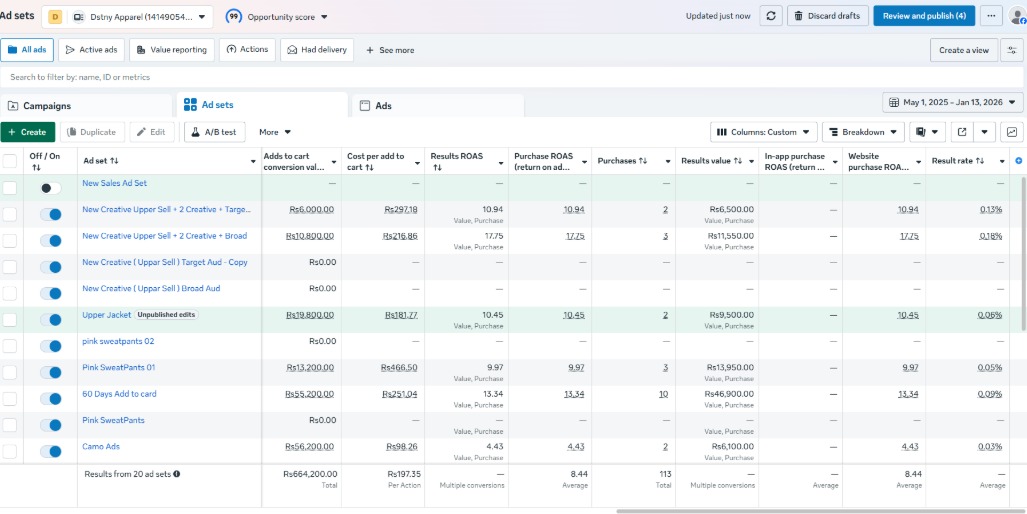Click the vertical table scrollbar
Viewport: 1027px width, 514px height.
1024,252
